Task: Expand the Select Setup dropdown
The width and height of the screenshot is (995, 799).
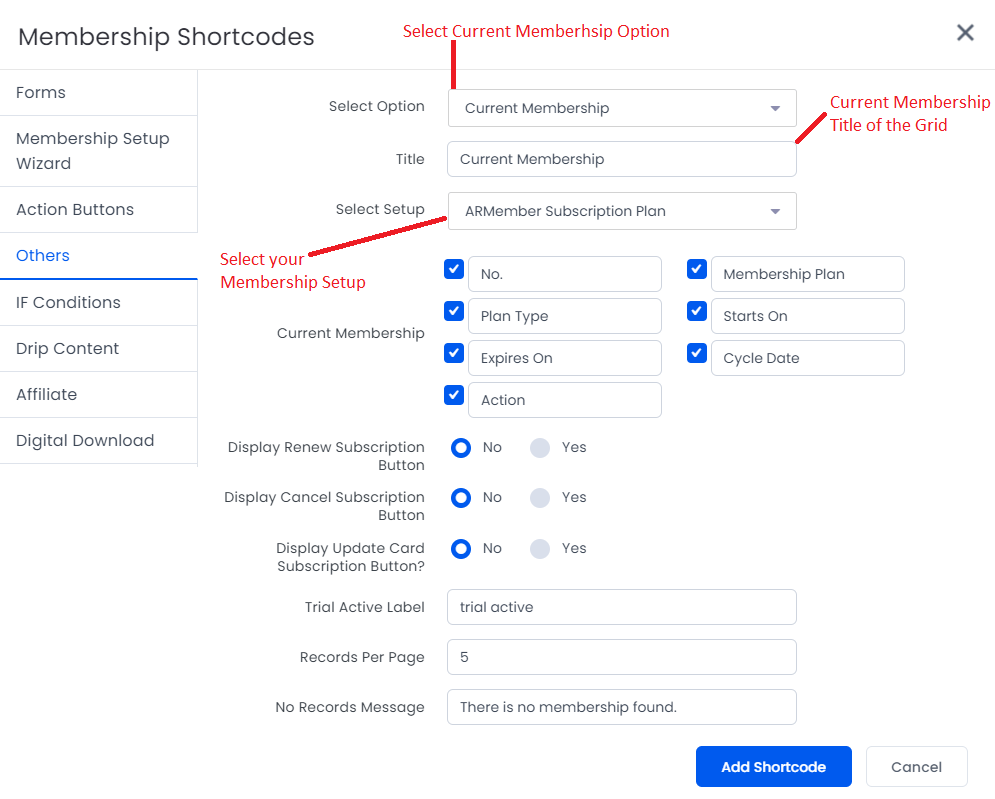Action: click(x=622, y=211)
